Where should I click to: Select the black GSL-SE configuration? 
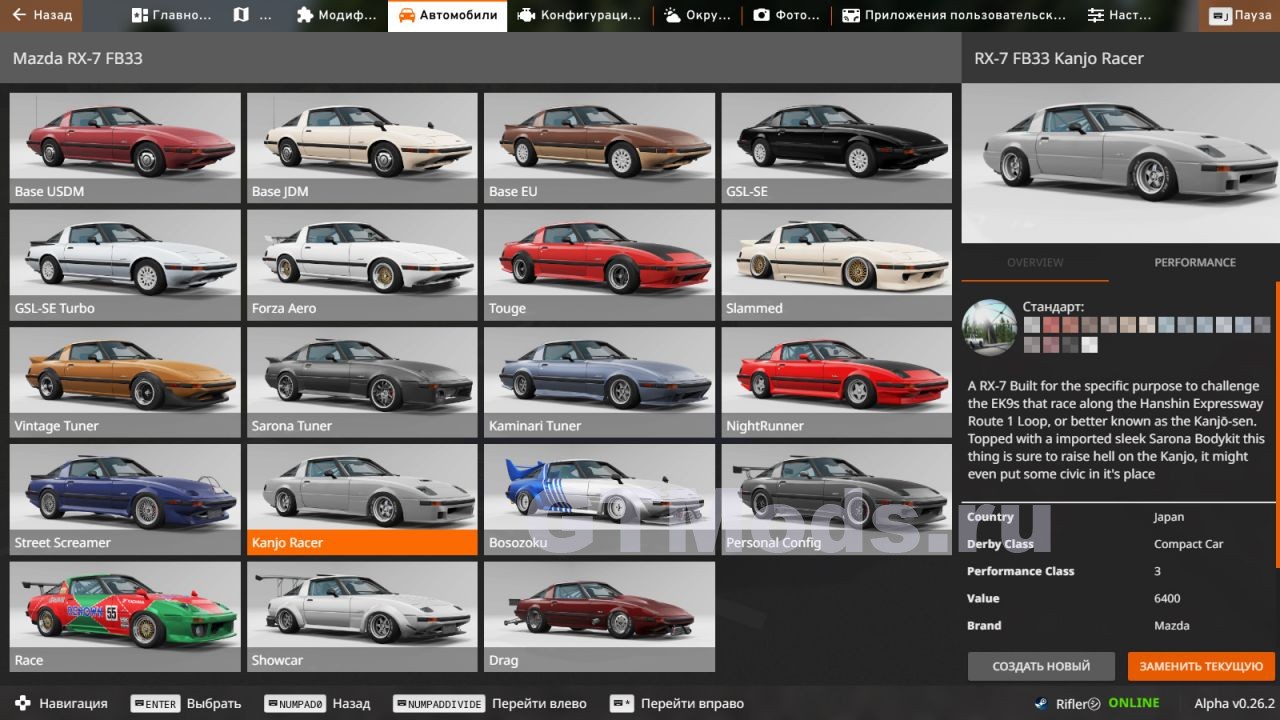pyautogui.click(x=836, y=148)
